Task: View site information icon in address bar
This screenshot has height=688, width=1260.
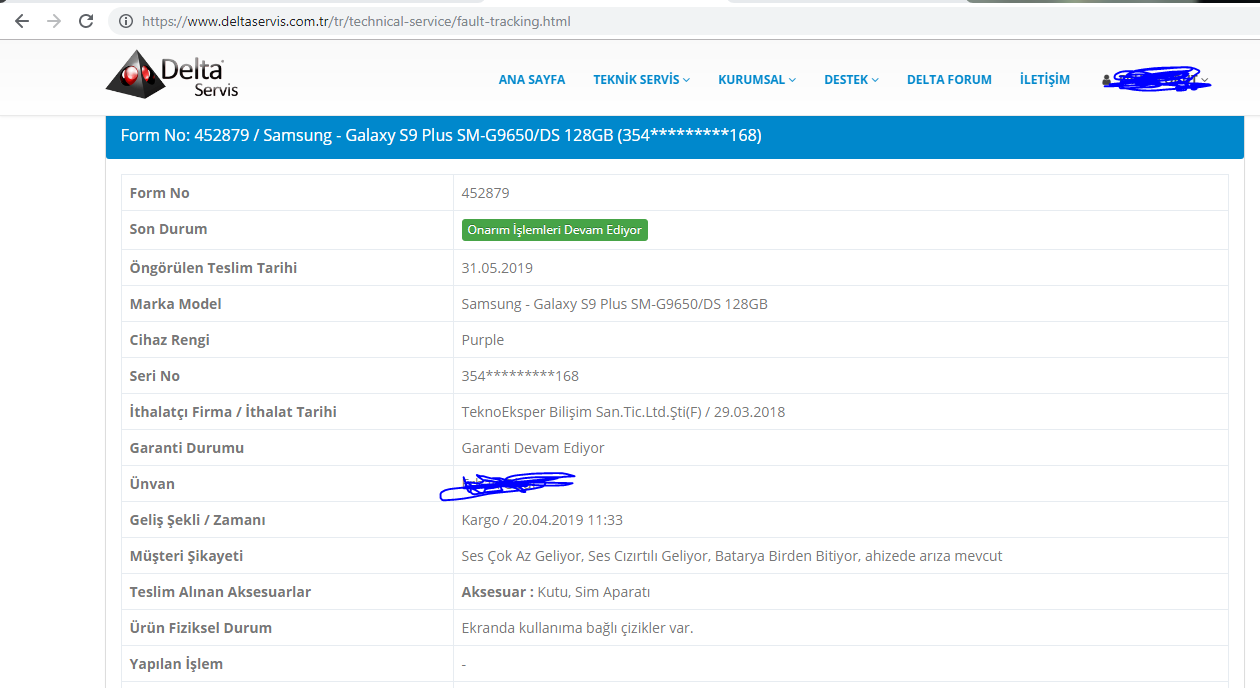Action: tap(126, 21)
